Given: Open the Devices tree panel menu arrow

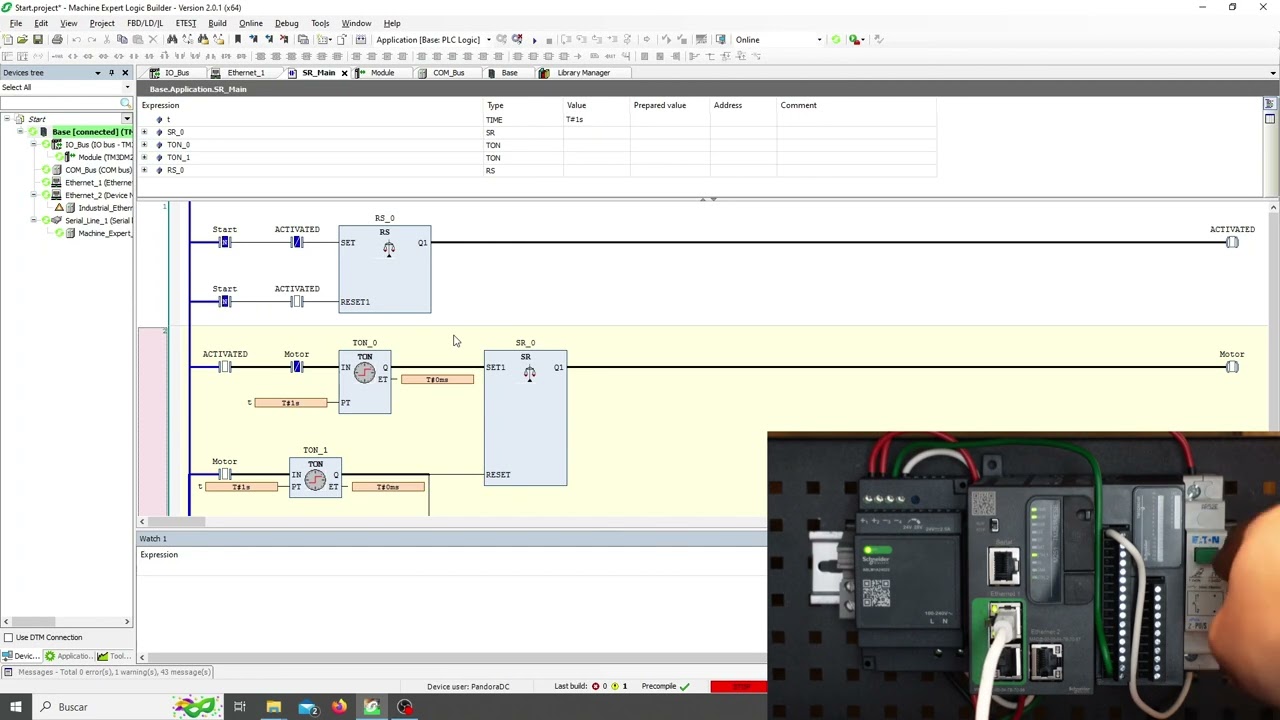Looking at the screenshot, I should [x=97, y=73].
